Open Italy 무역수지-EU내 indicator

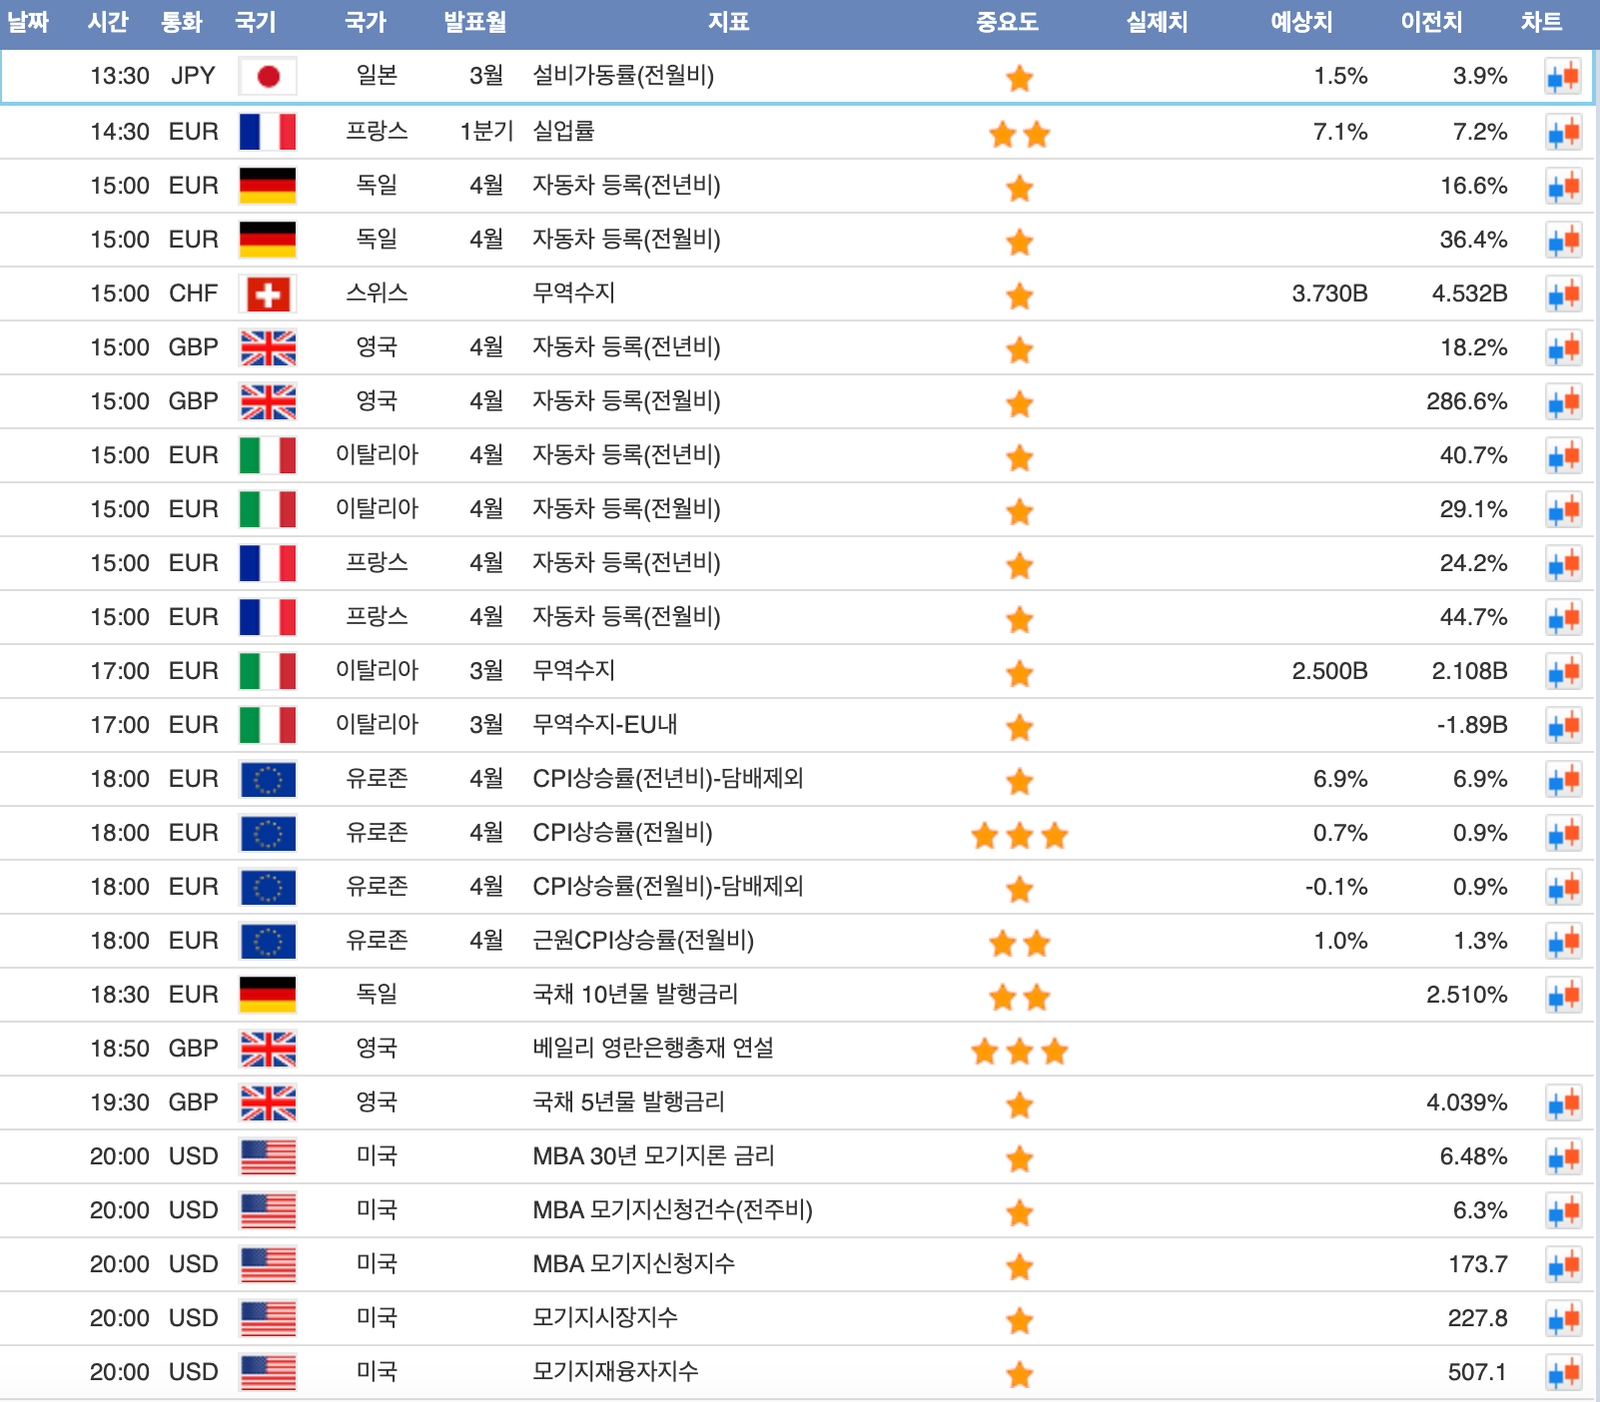pos(604,724)
